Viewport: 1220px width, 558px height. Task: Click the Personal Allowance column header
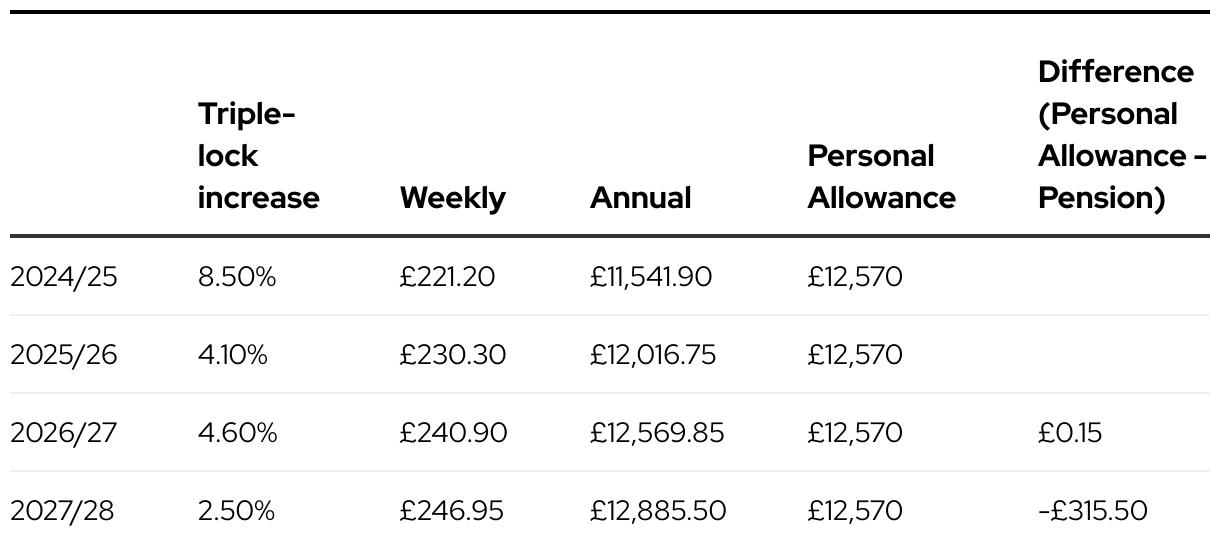click(x=881, y=177)
